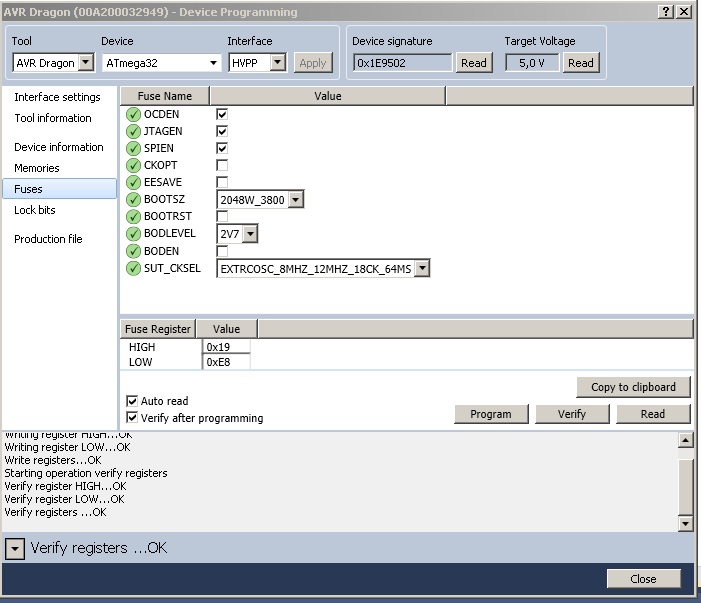701x603 pixels.
Task: Uncheck the SPIEN fuse checkbox
Action: click(222, 148)
